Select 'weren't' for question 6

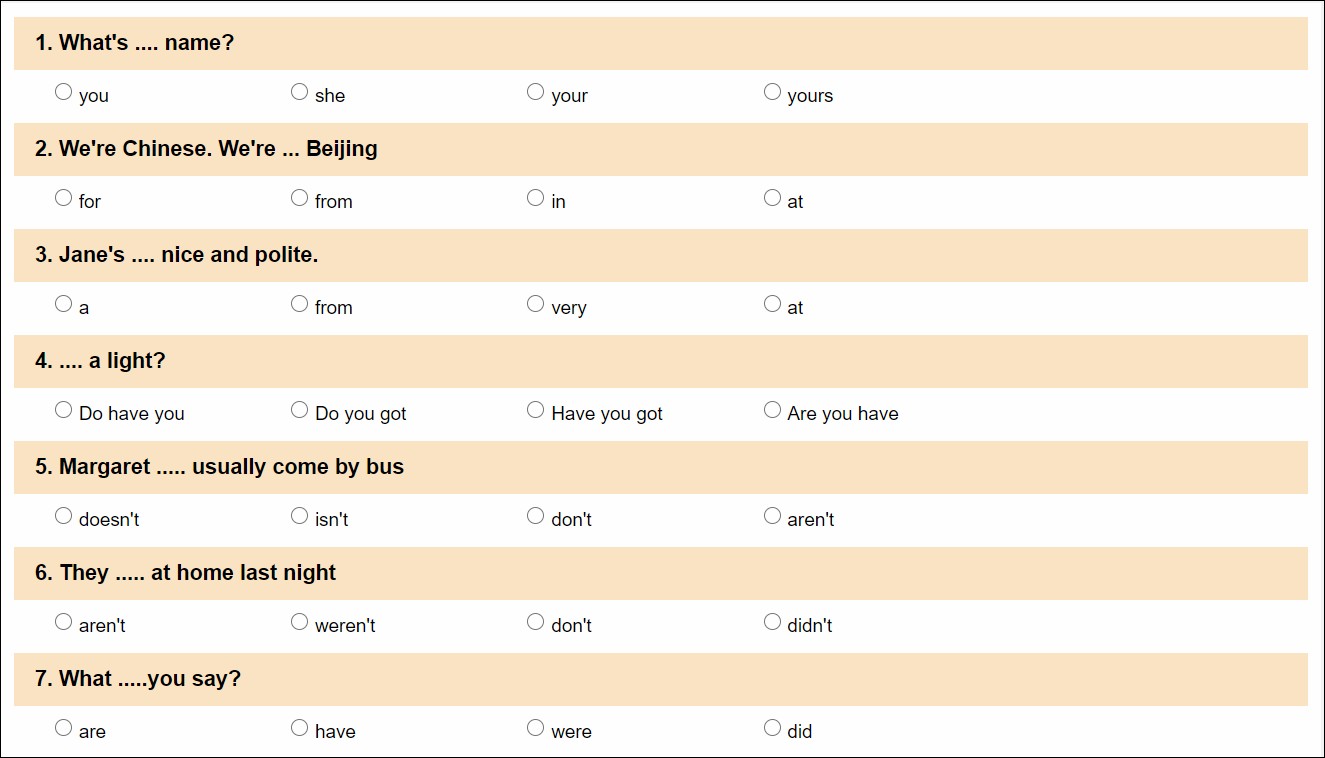point(300,622)
